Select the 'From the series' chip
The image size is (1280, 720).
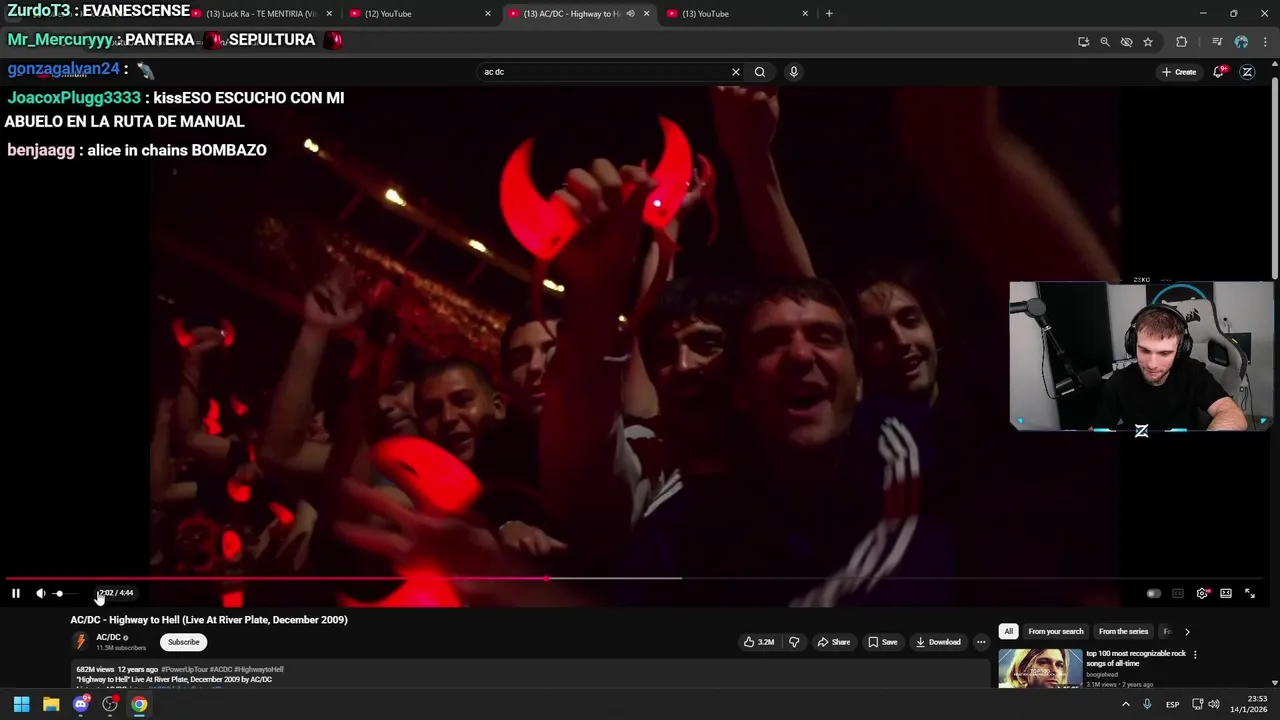click(1123, 632)
